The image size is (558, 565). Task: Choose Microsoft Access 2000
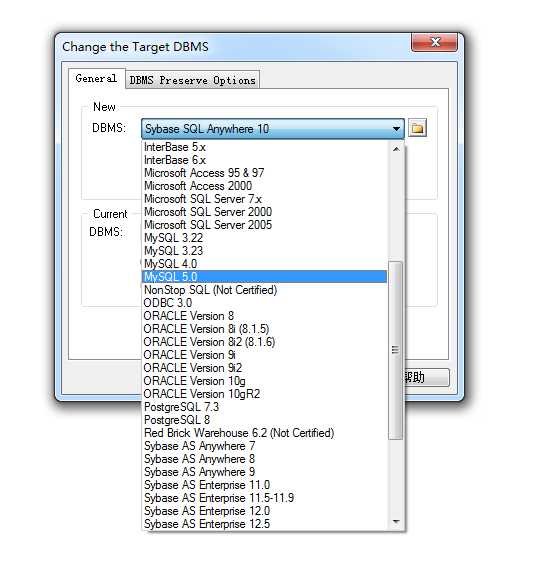click(265, 186)
